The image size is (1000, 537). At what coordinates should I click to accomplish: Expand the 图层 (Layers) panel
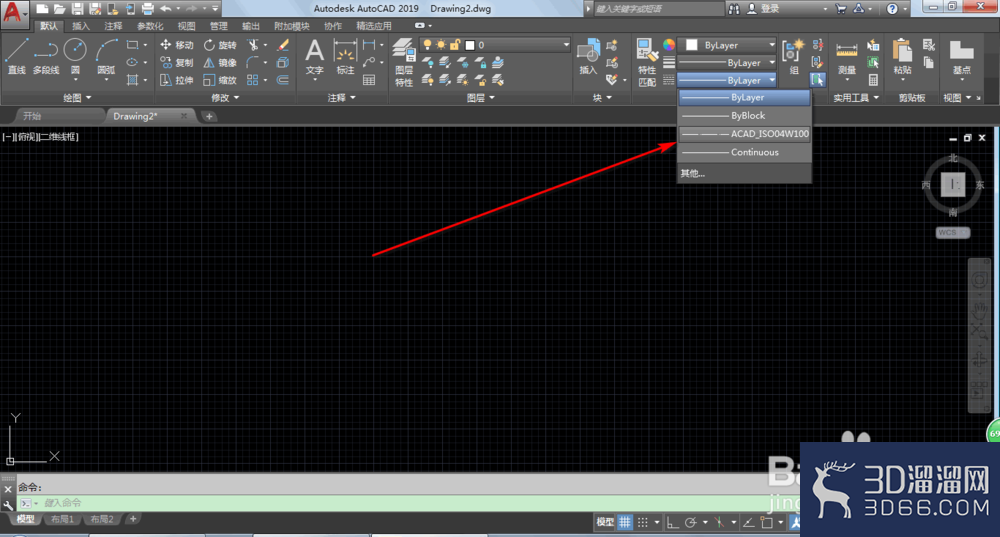(x=480, y=98)
